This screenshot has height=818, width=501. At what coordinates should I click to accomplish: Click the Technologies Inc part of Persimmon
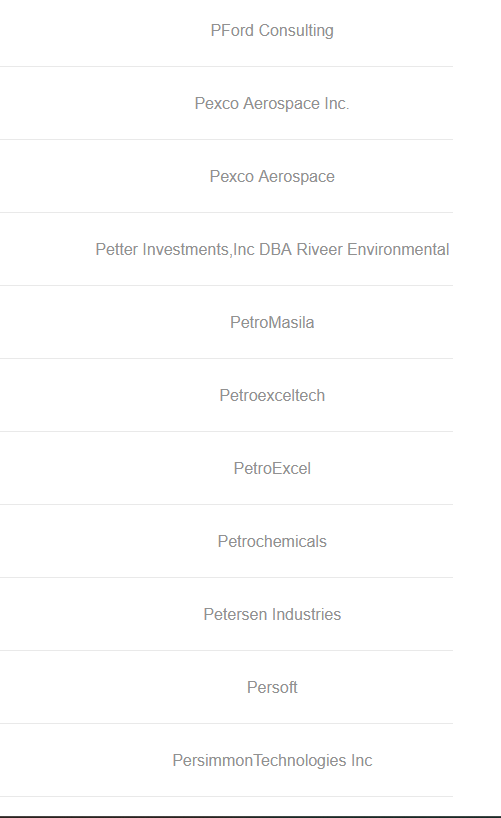click(313, 761)
